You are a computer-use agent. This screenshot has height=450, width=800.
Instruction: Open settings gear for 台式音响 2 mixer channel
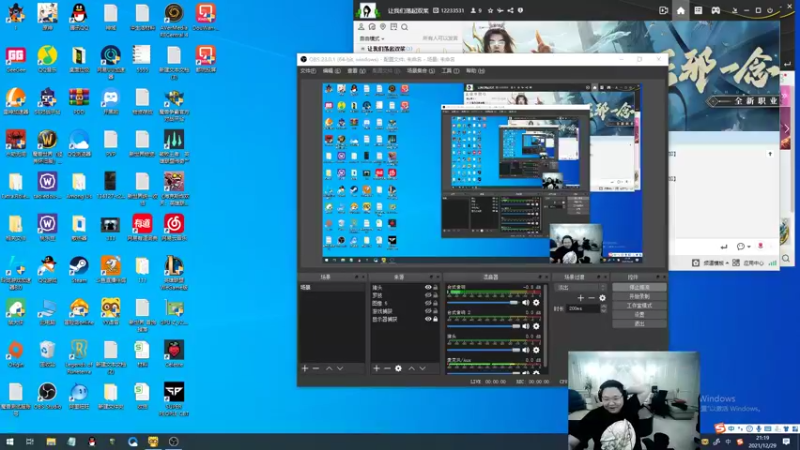coord(536,326)
